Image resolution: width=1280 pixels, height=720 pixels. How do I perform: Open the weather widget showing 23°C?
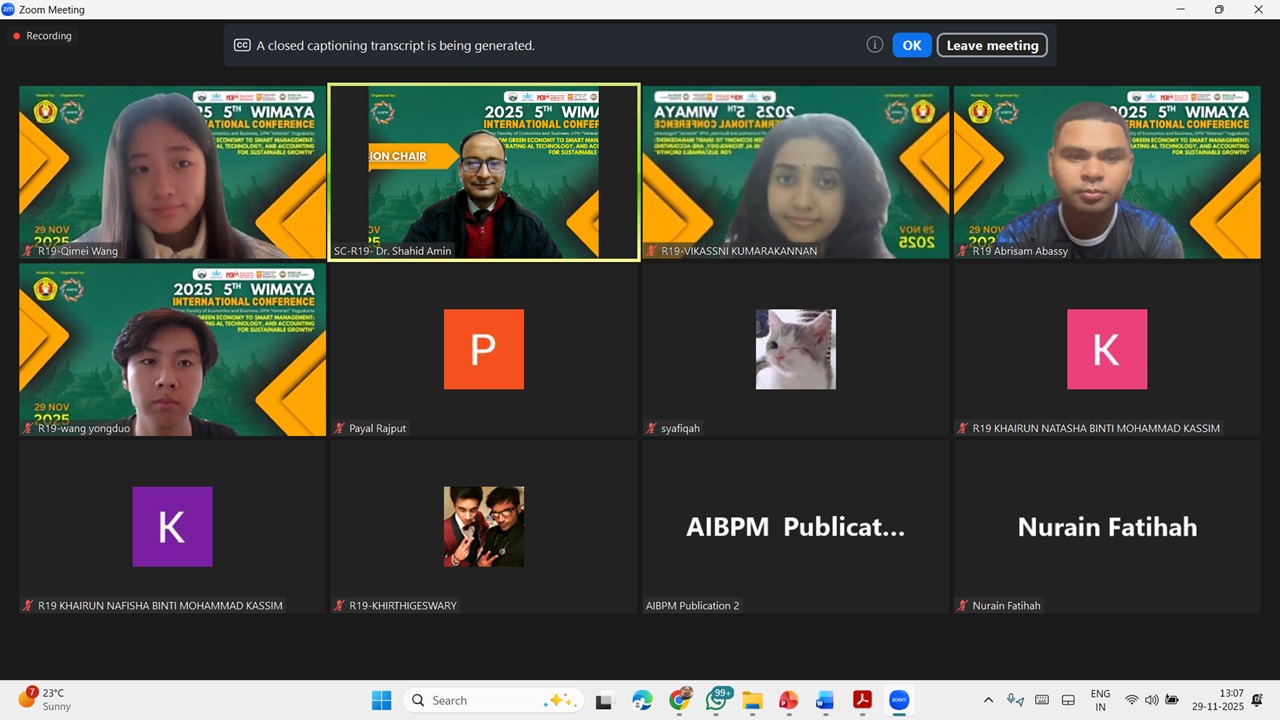pyautogui.click(x=45, y=699)
